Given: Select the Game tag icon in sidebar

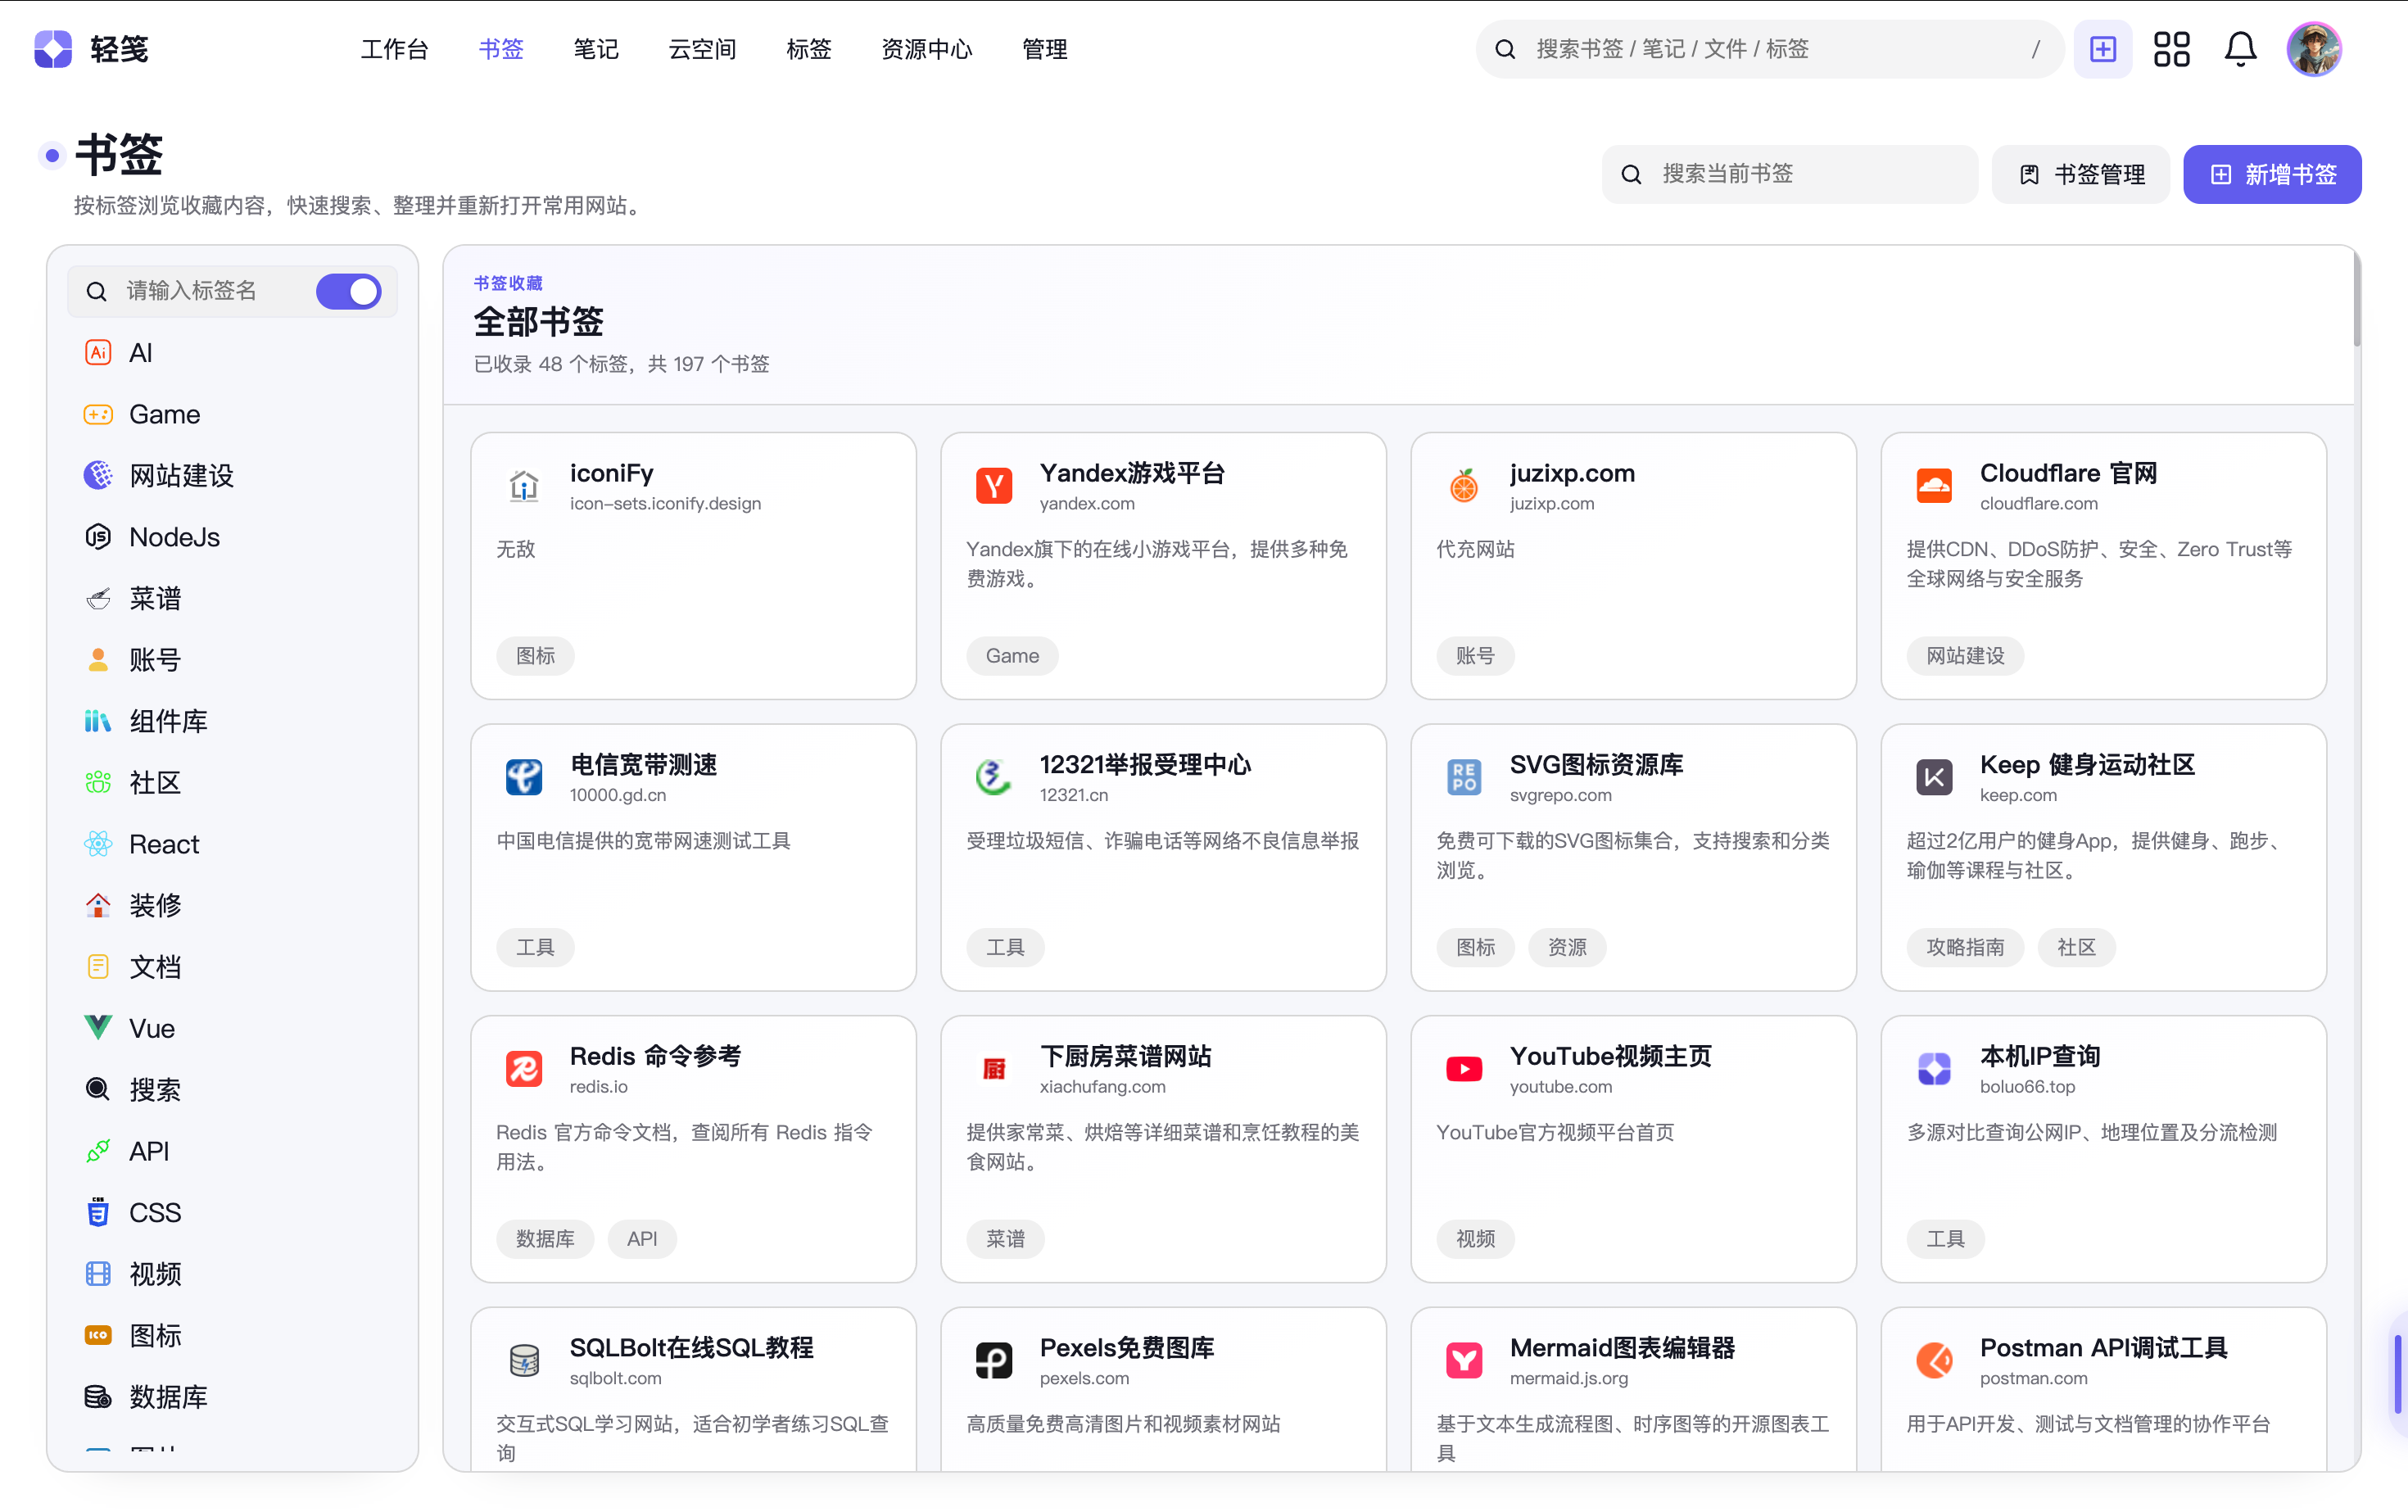Looking at the screenshot, I should point(98,414).
